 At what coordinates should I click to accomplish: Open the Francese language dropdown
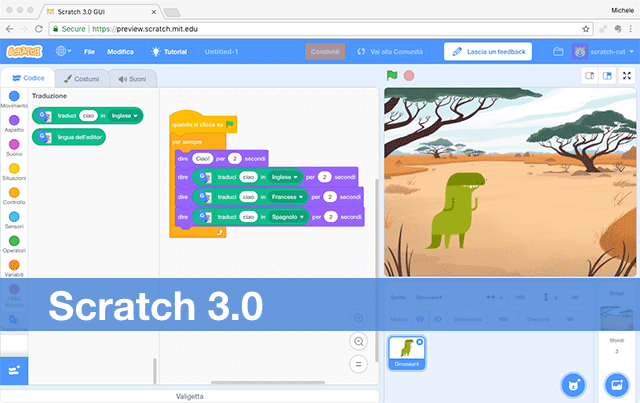tap(288, 197)
